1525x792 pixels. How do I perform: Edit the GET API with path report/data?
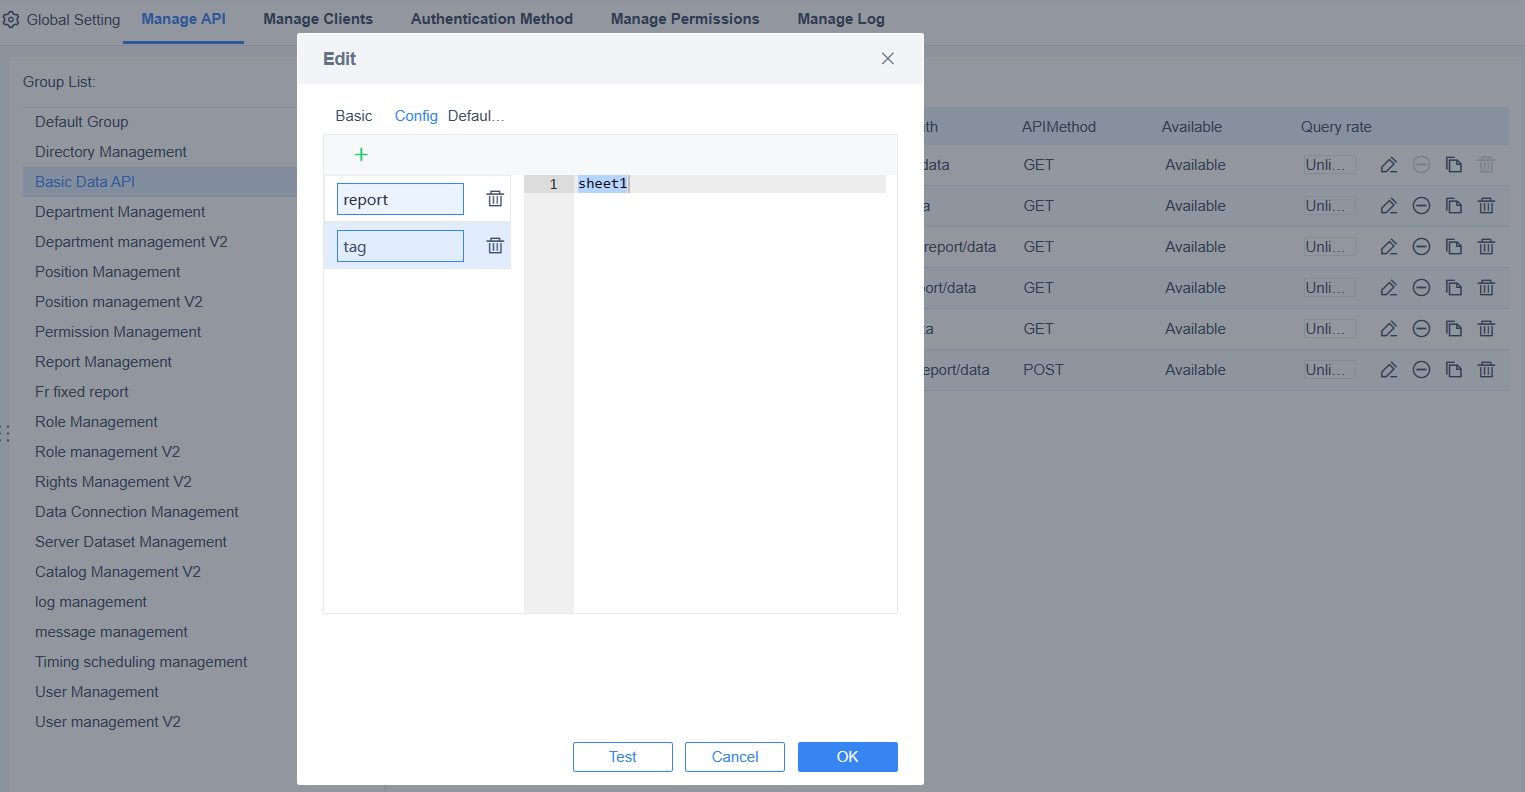coord(1389,247)
